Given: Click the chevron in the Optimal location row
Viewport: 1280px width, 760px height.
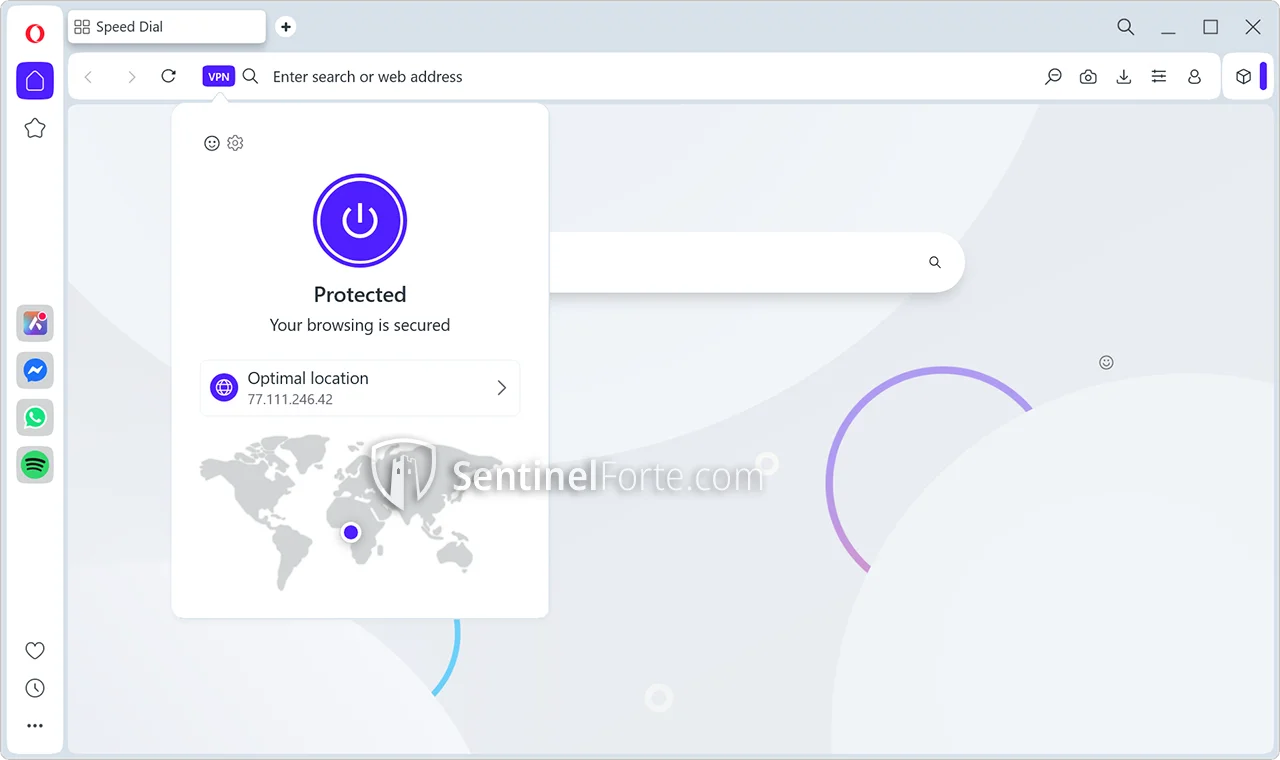Looking at the screenshot, I should (x=502, y=388).
